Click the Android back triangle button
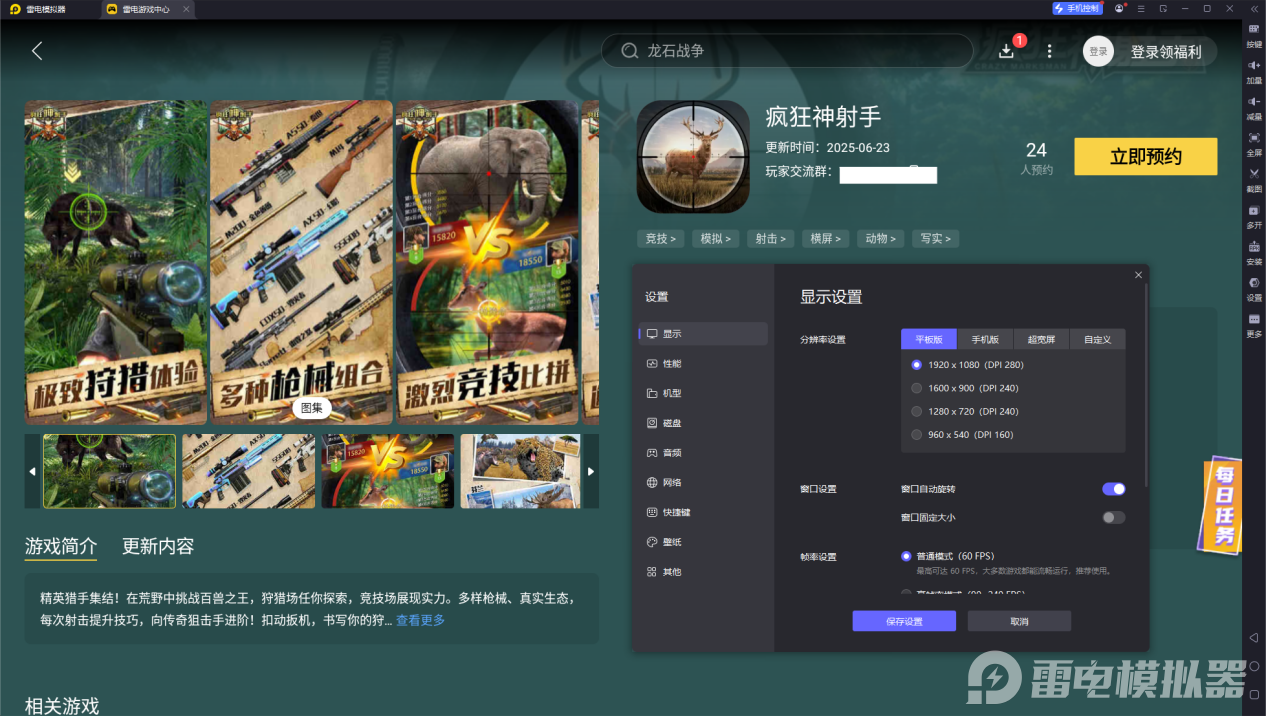1266x716 pixels. [x=1254, y=637]
